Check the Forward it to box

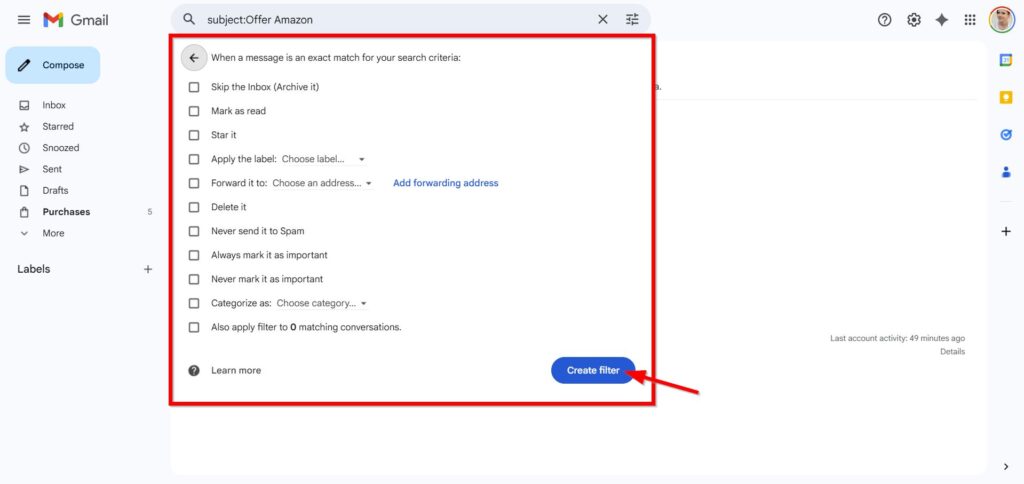pos(194,183)
